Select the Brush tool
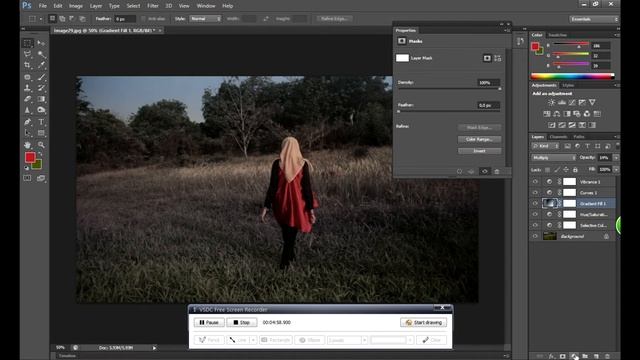This screenshot has width=640, height=360. pos(41,77)
